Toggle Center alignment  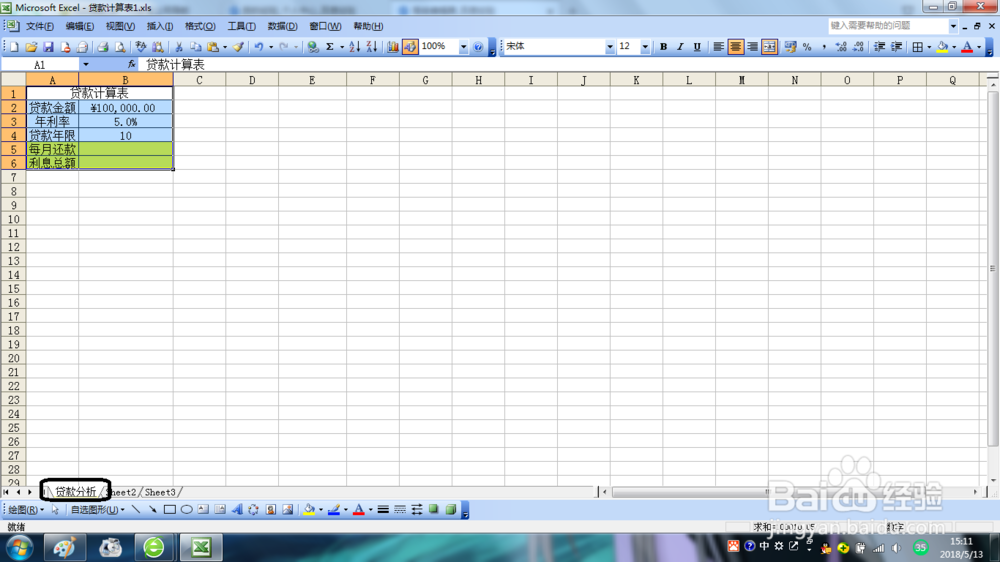click(x=735, y=47)
